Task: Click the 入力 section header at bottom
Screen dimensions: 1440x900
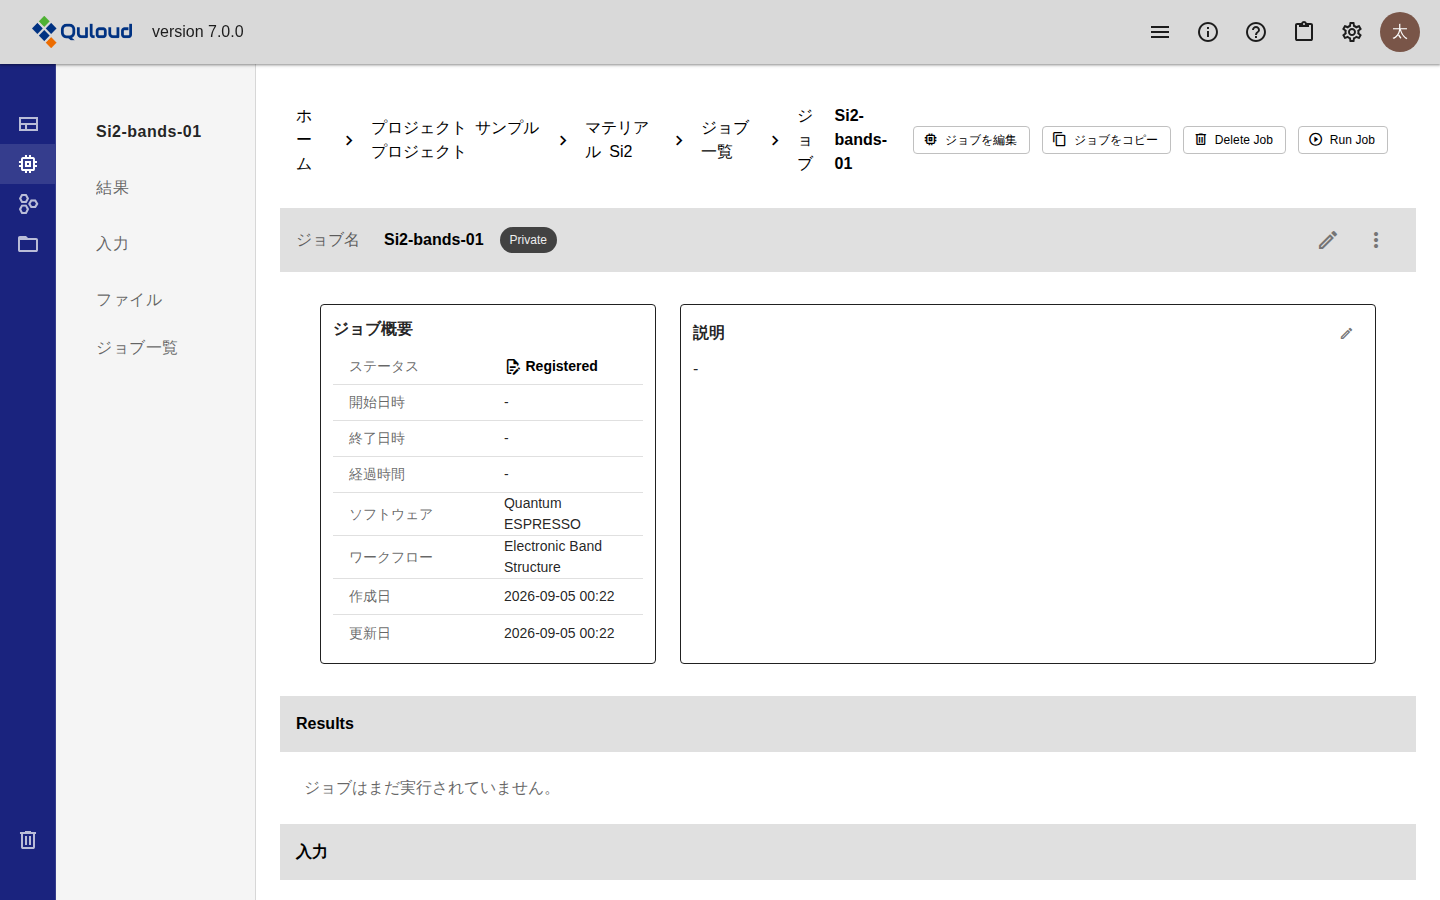Action: 848,852
